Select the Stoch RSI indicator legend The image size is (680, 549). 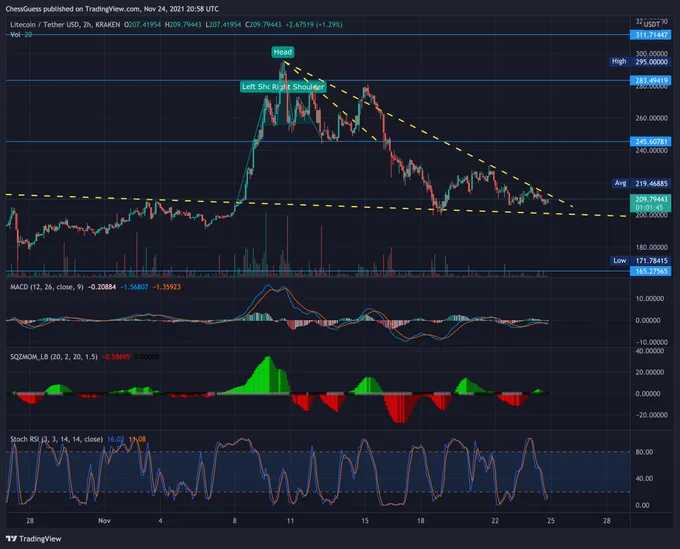56,439
